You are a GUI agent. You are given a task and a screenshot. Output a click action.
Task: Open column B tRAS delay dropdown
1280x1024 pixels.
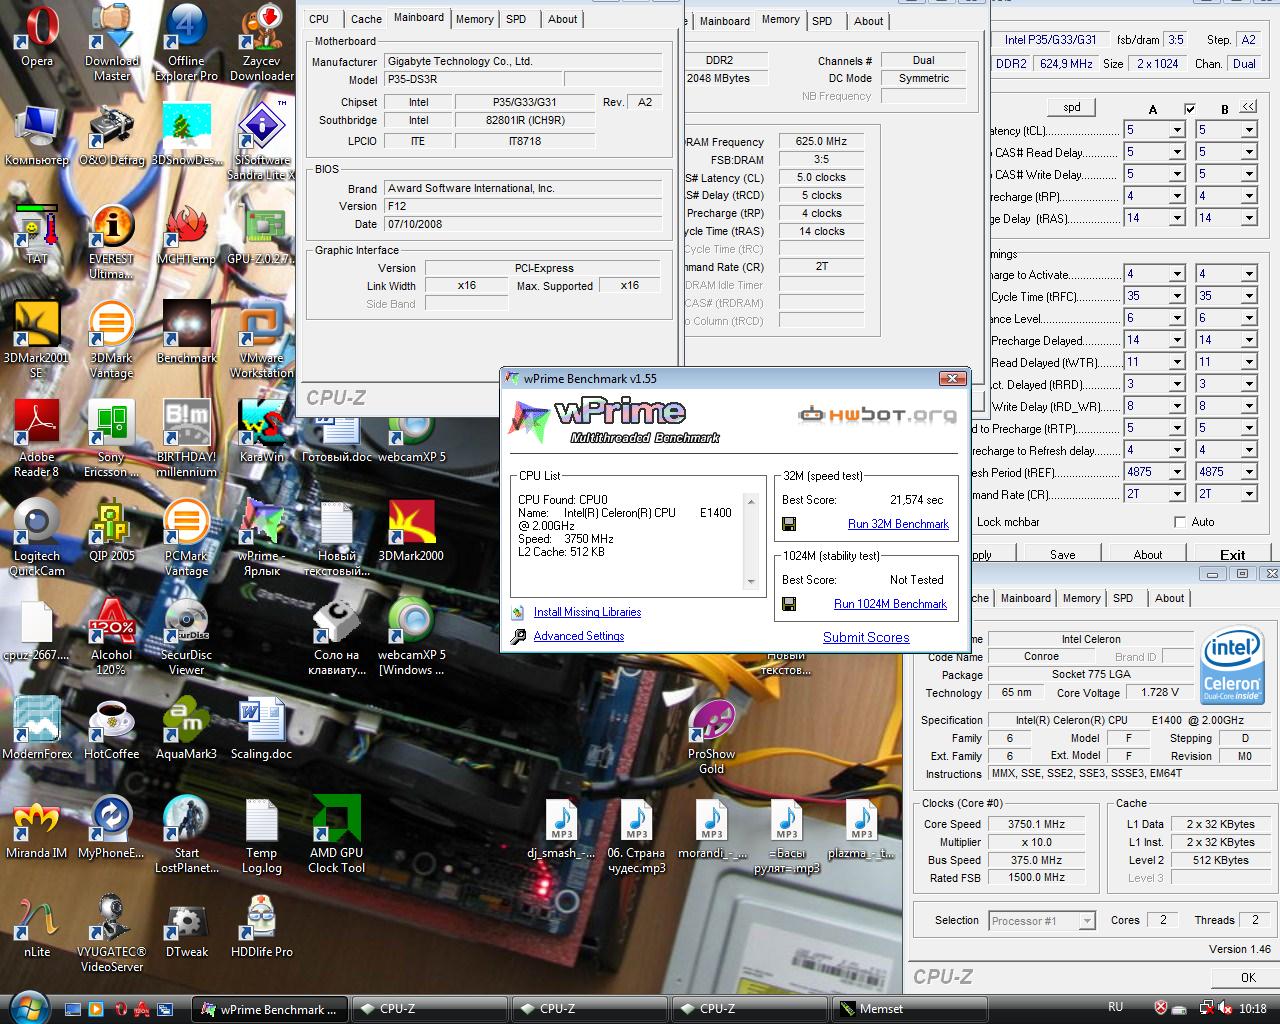[x=1249, y=218]
